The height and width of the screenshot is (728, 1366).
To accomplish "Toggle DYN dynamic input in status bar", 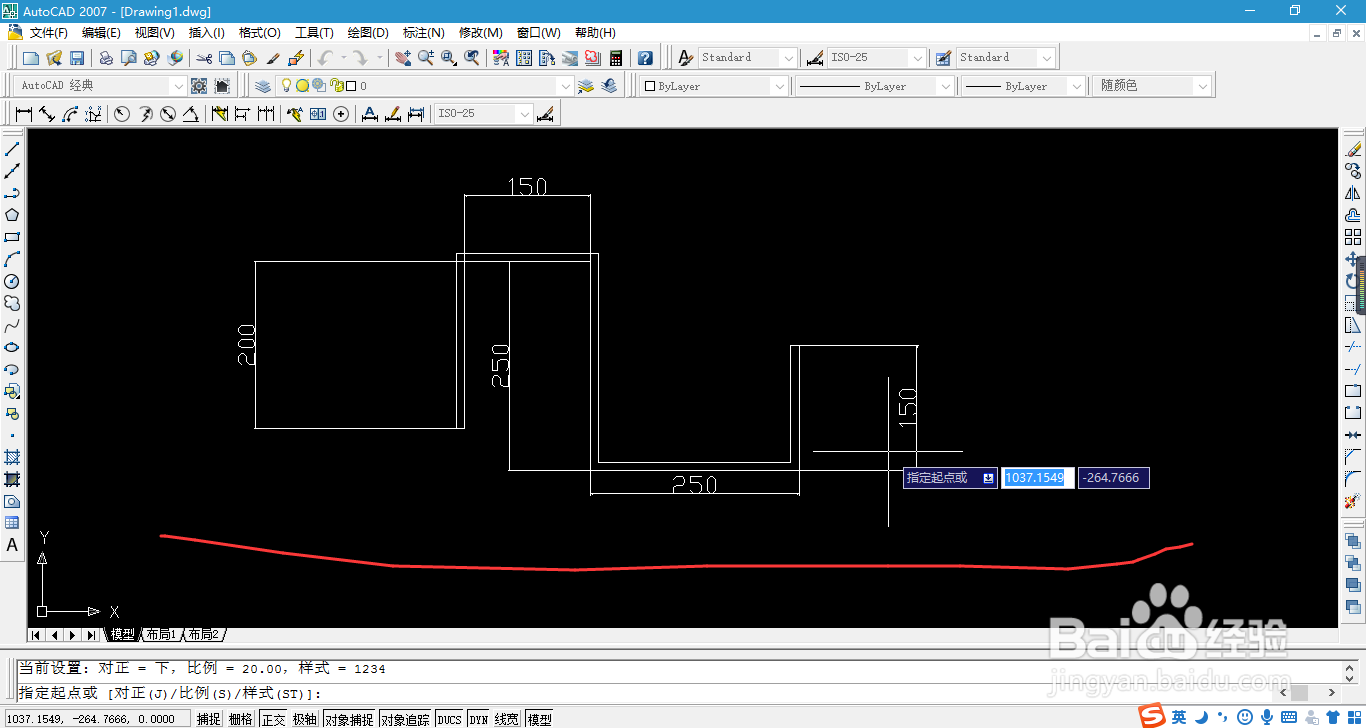I will click(x=479, y=719).
